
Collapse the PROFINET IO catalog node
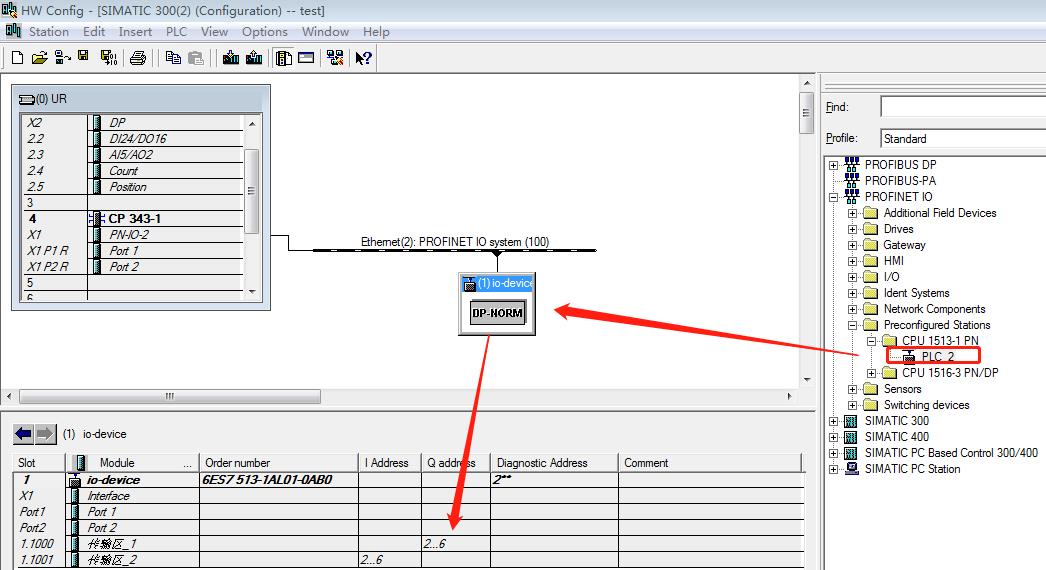(833, 197)
